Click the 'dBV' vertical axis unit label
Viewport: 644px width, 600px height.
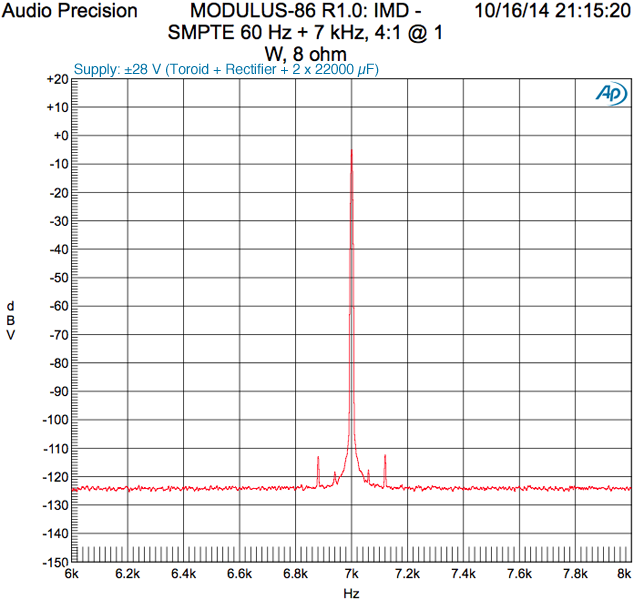[11, 321]
